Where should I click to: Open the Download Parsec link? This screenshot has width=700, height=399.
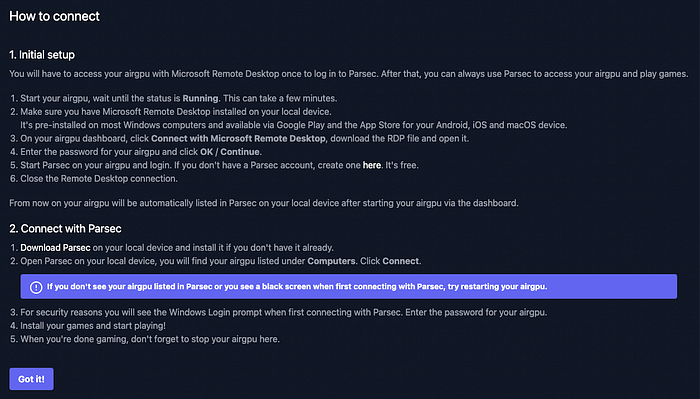click(x=55, y=248)
